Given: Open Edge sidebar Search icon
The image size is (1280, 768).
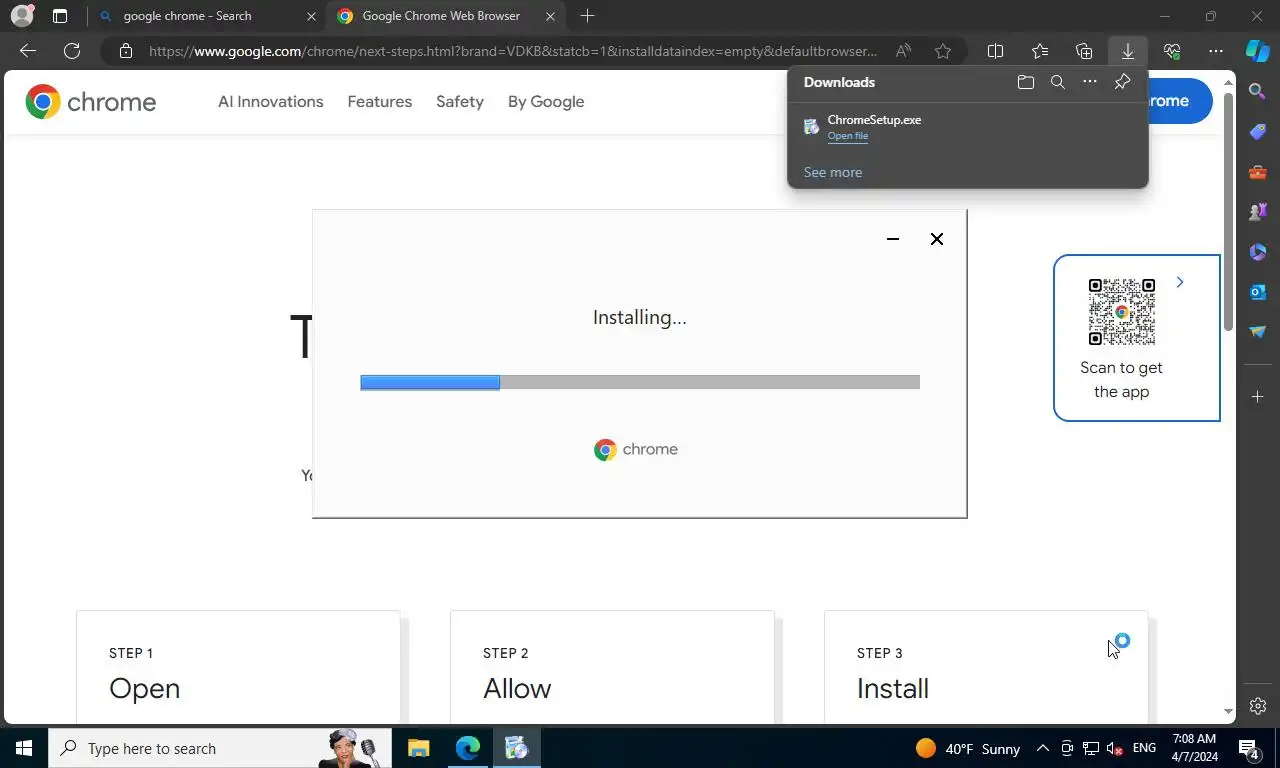Looking at the screenshot, I should [x=1257, y=92].
